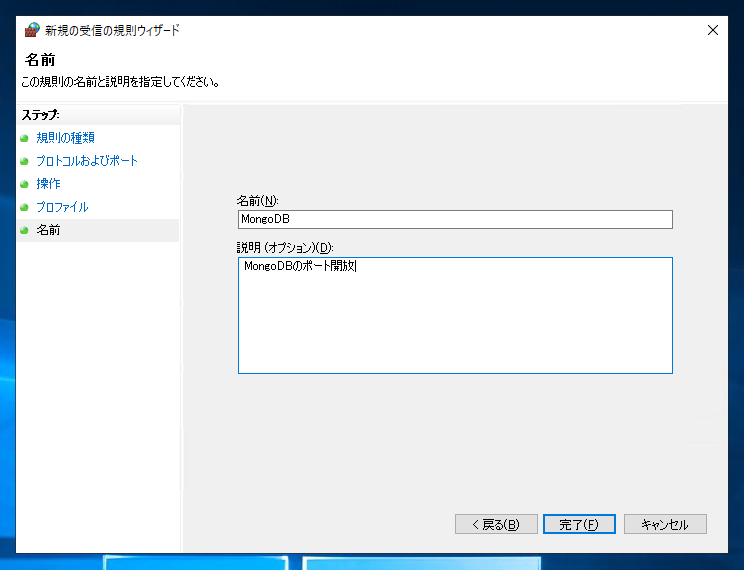
Task: Click the 新規の受信の規則ウィザード window title
Action: click(x=112, y=30)
